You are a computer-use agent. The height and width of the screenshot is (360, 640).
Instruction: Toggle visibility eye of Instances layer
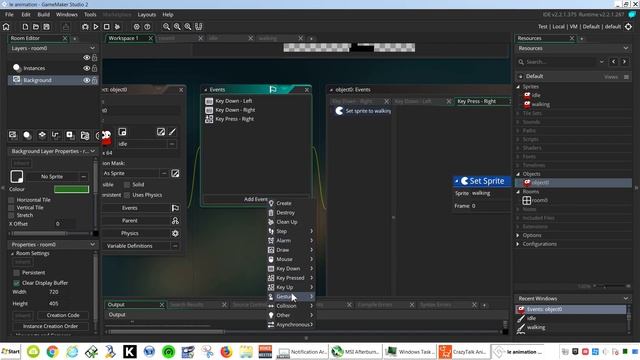[87, 68]
